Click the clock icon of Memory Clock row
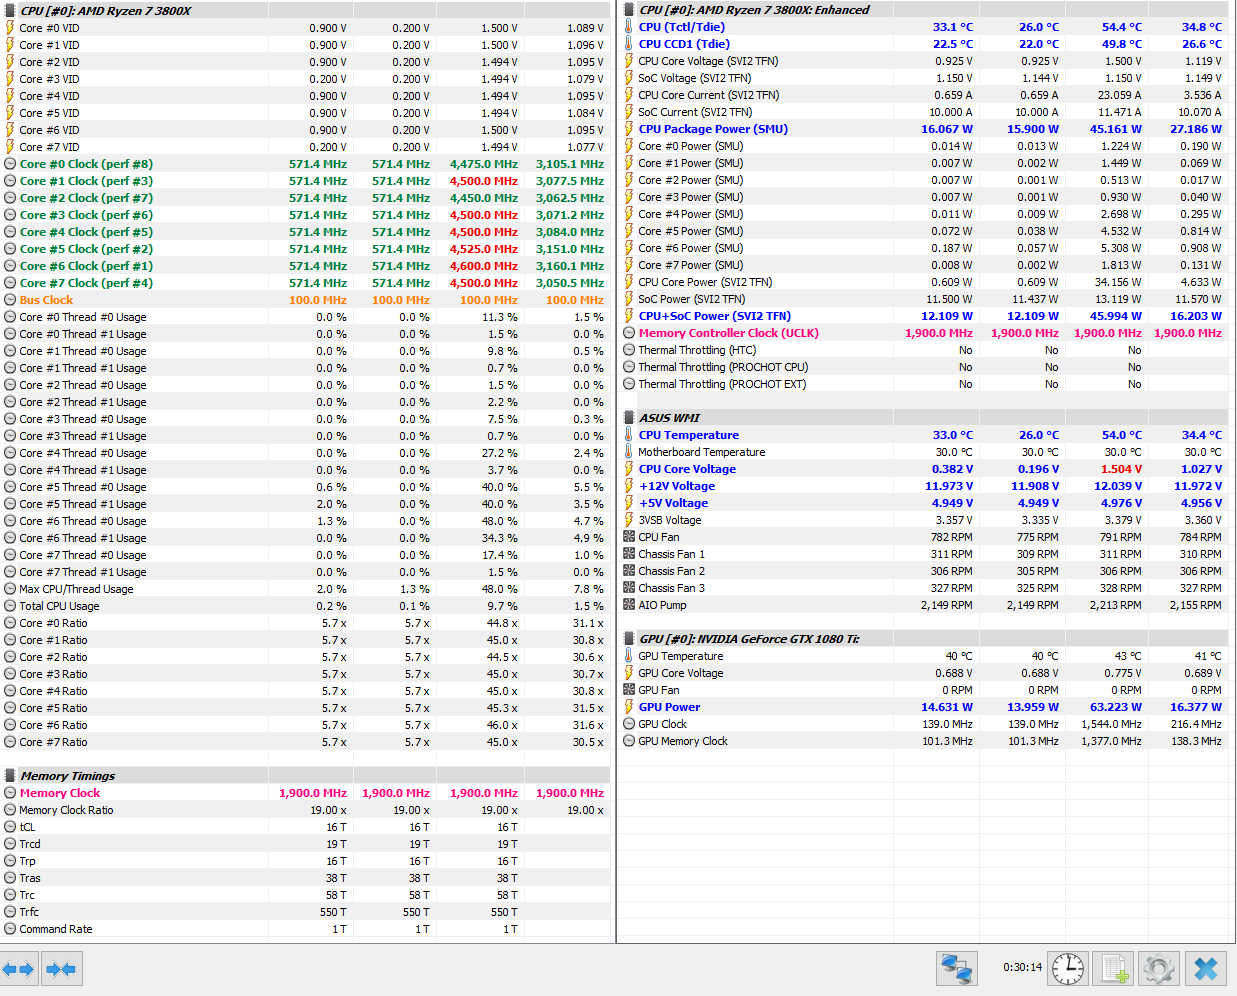This screenshot has width=1237, height=996. click(10, 793)
